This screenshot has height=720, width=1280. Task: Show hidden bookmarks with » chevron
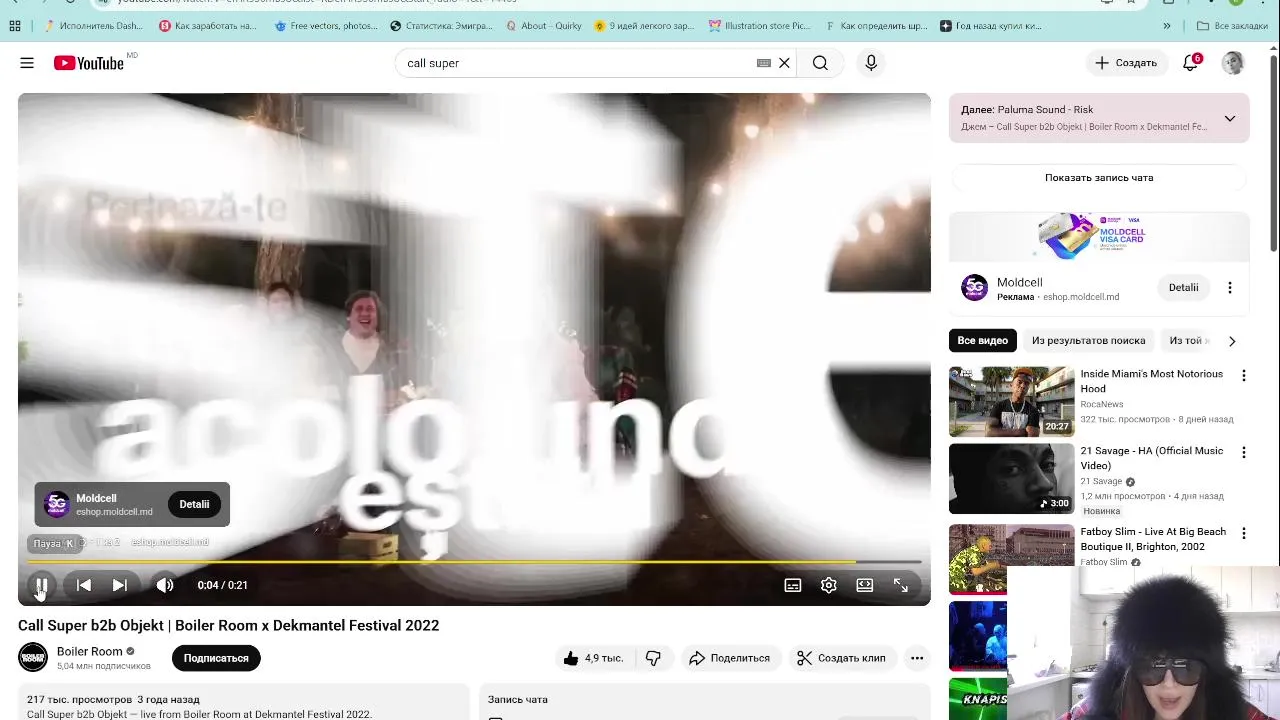(1167, 26)
